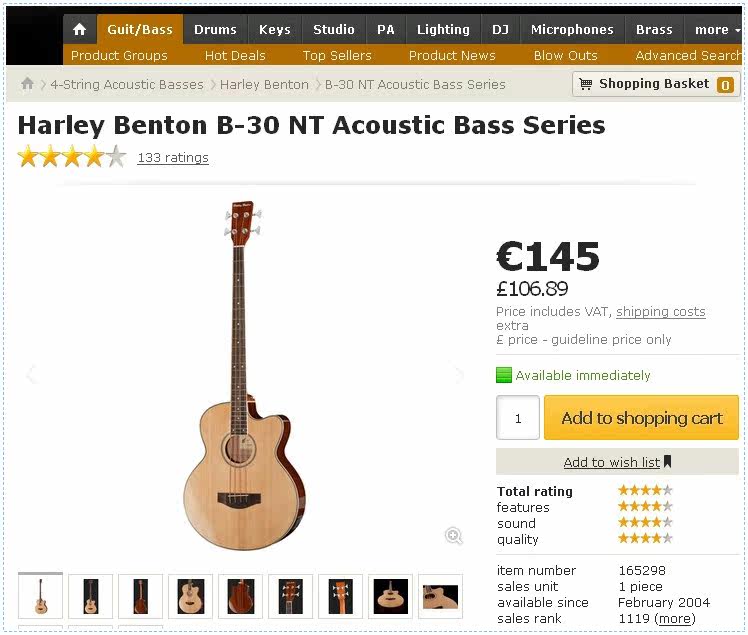Click the quantity input field
Image resolution: width=748 pixels, height=635 pixels.
tap(518, 418)
